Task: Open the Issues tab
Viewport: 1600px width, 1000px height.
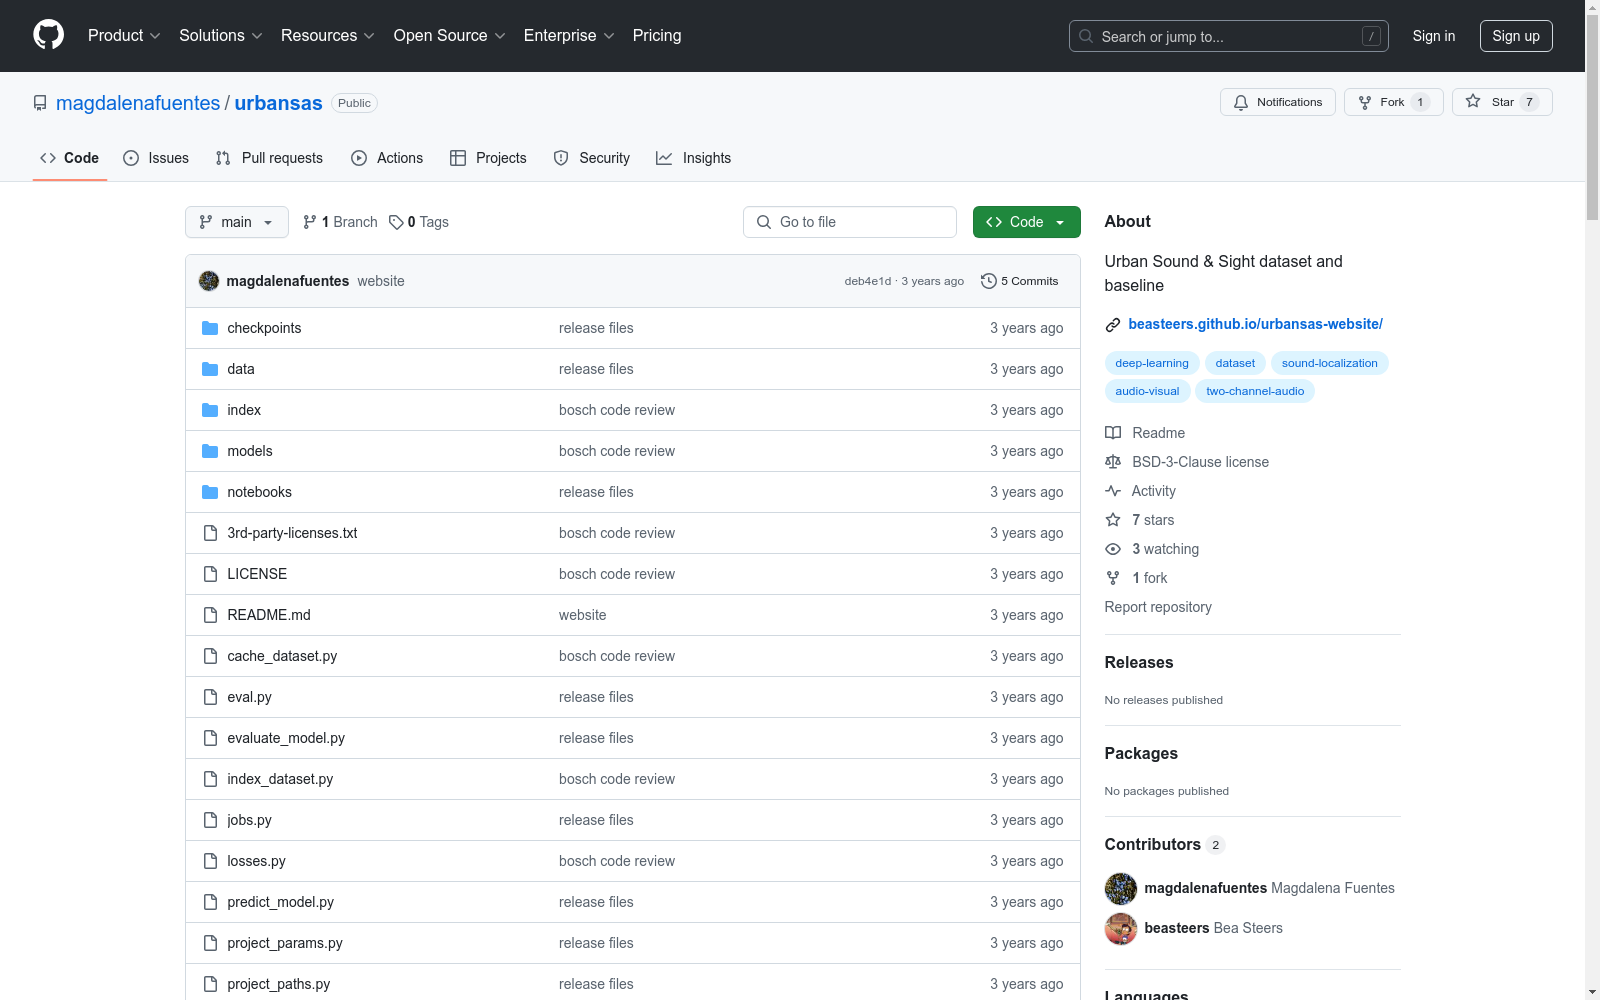Action: tap(156, 158)
